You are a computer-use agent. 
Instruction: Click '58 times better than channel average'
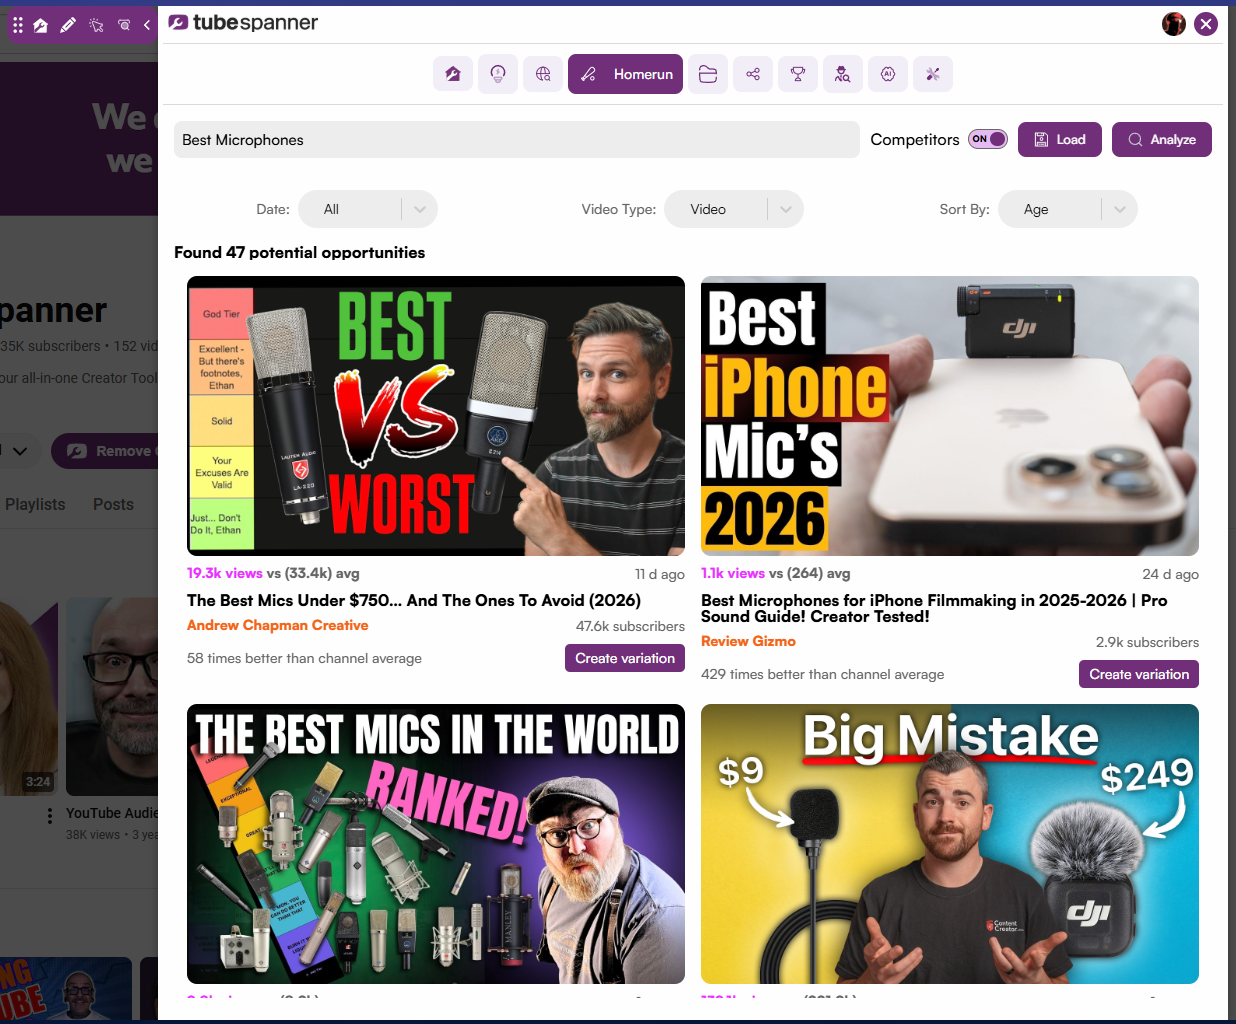click(304, 658)
